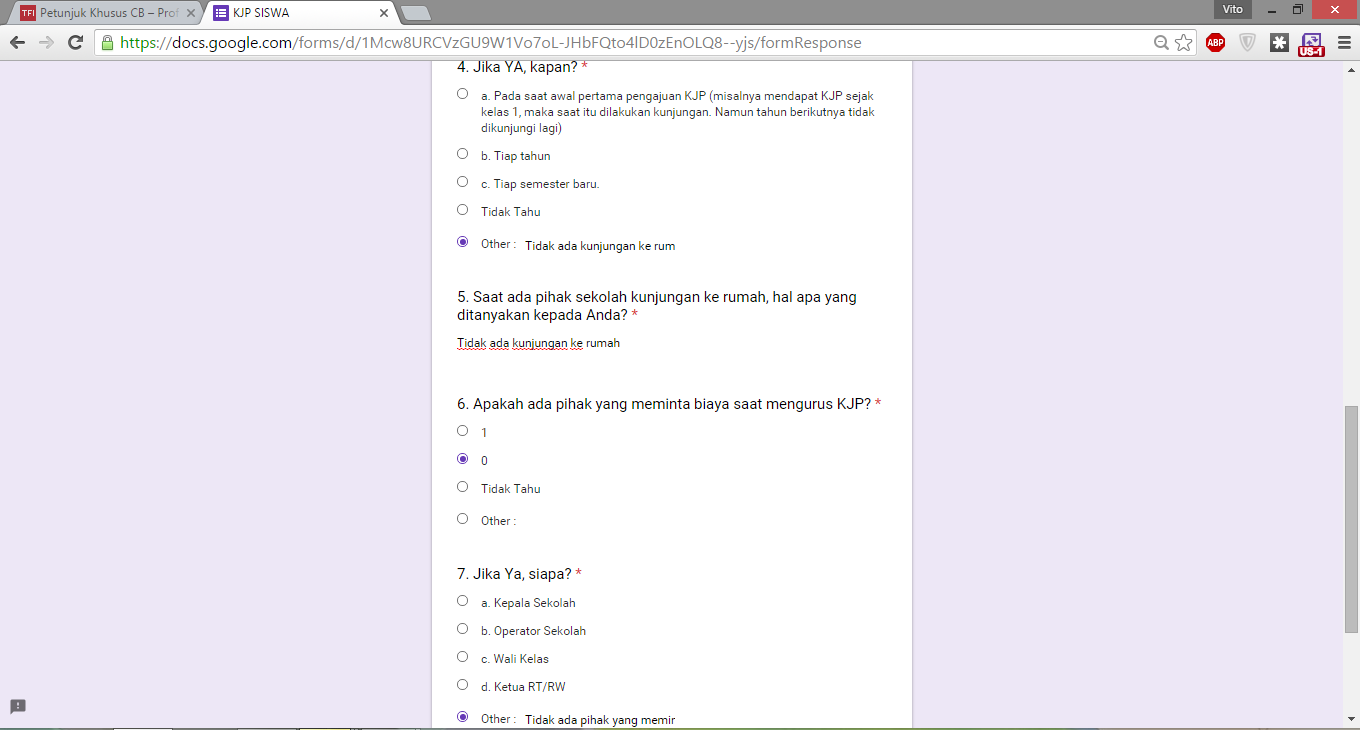Click the answer field for question 5
The height and width of the screenshot is (730, 1360).
coord(671,343)
